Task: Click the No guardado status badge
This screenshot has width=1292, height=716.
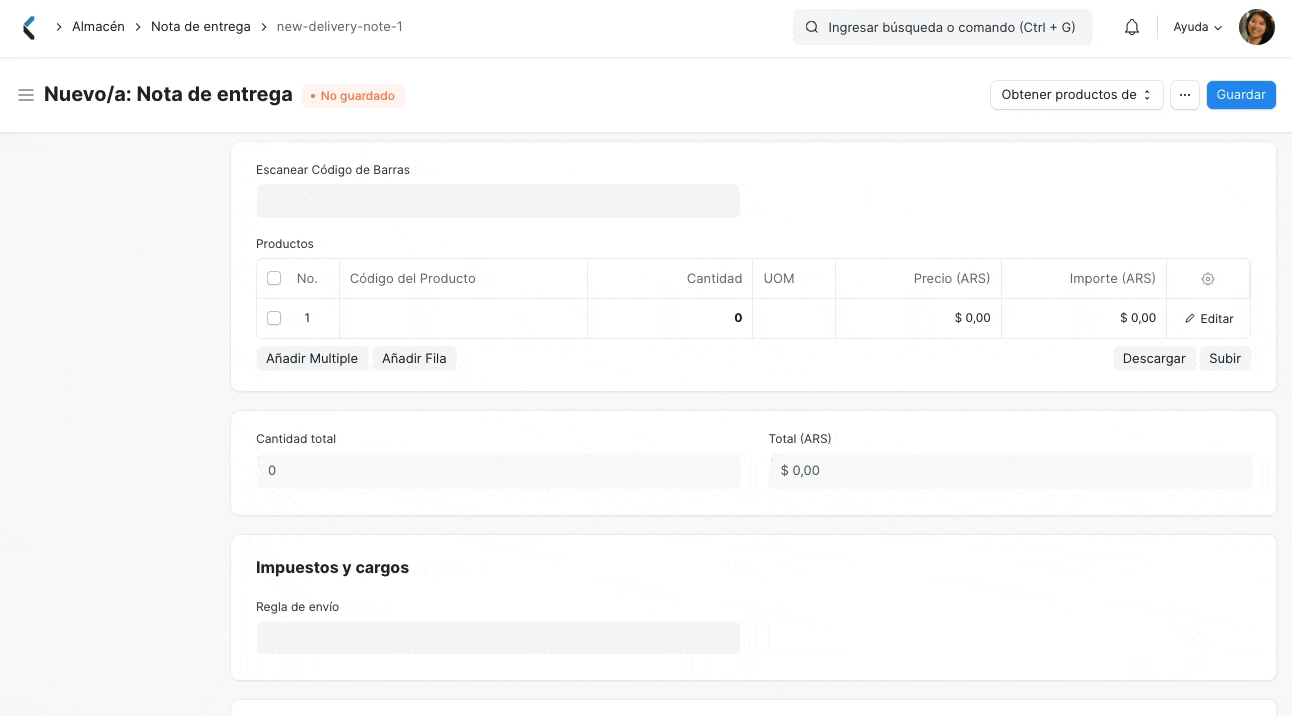Action: click(353, 96)
